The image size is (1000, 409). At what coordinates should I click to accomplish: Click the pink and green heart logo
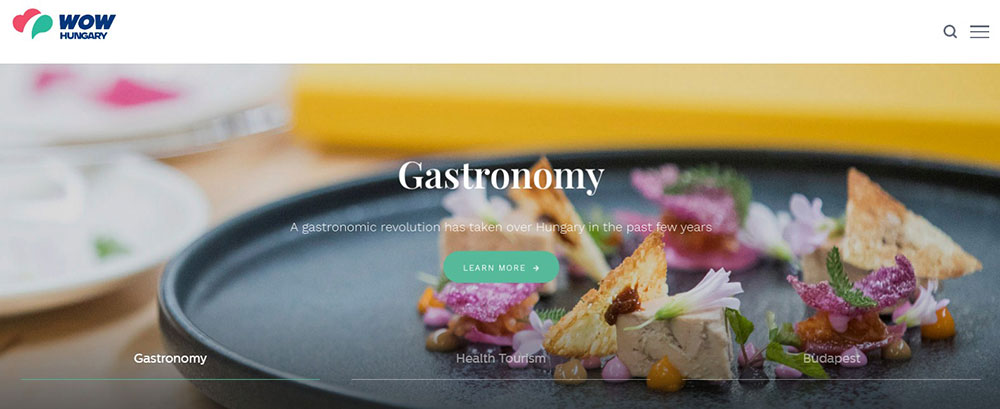tap(33, 24)
